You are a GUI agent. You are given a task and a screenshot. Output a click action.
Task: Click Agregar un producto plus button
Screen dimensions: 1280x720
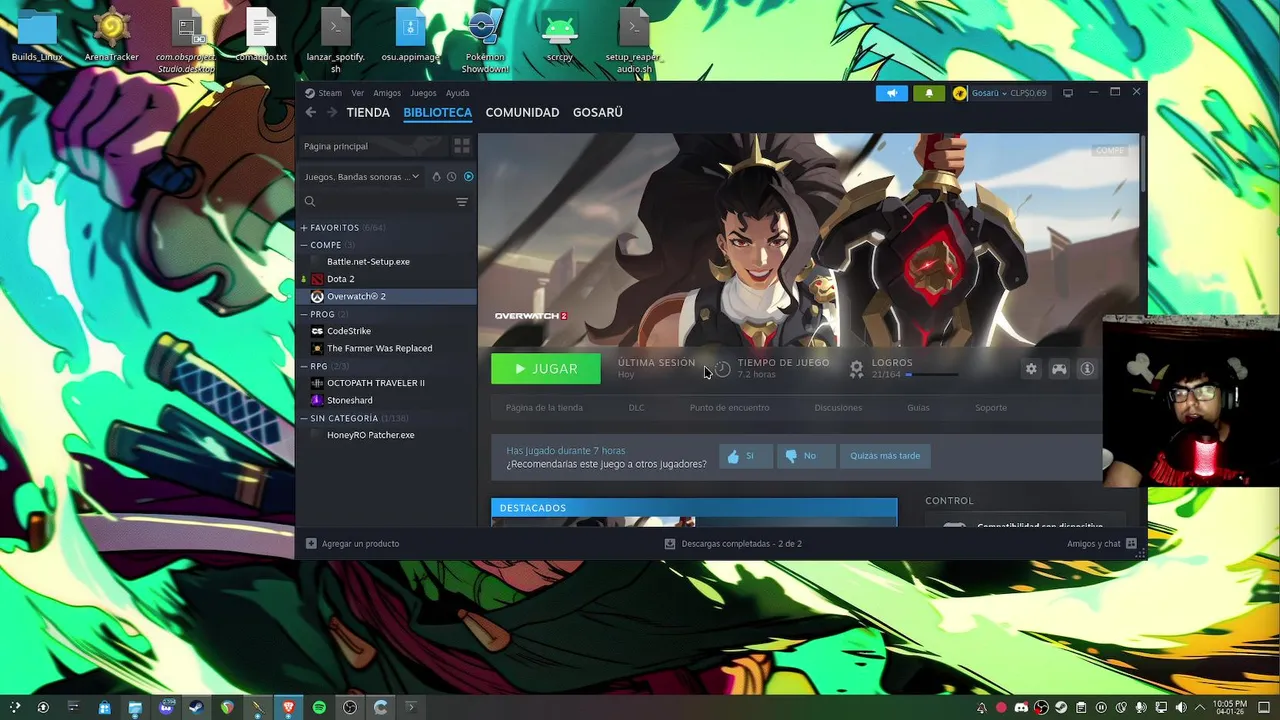(352, 544)
